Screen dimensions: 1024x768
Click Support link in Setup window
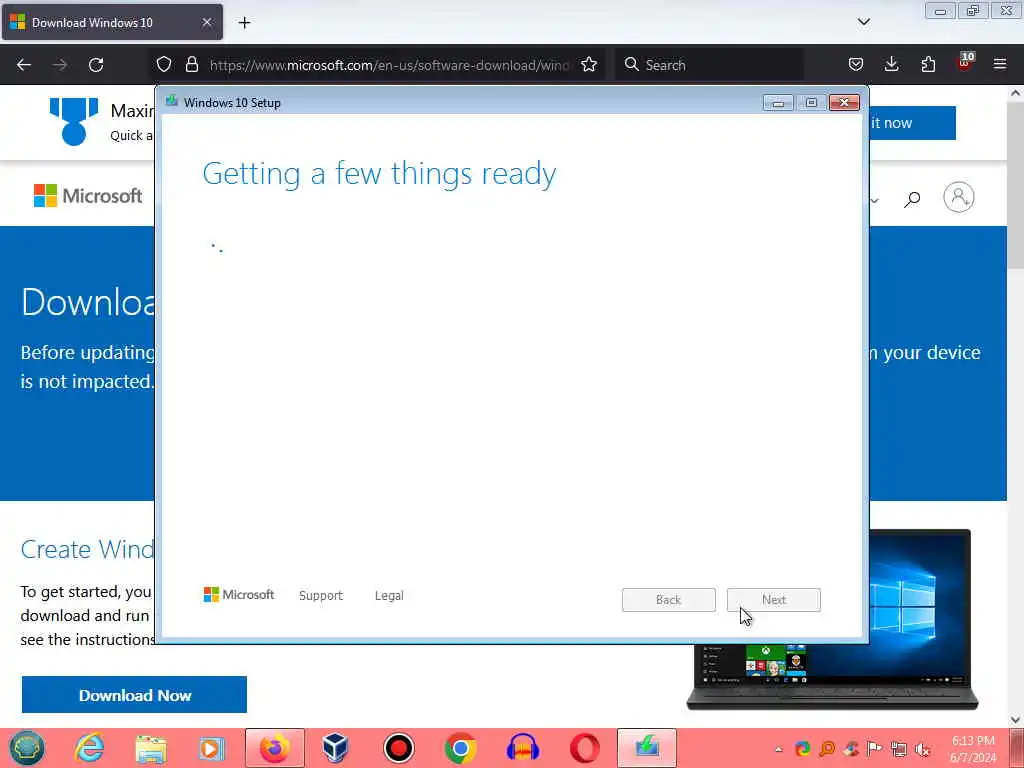click(x=321, y=596)
